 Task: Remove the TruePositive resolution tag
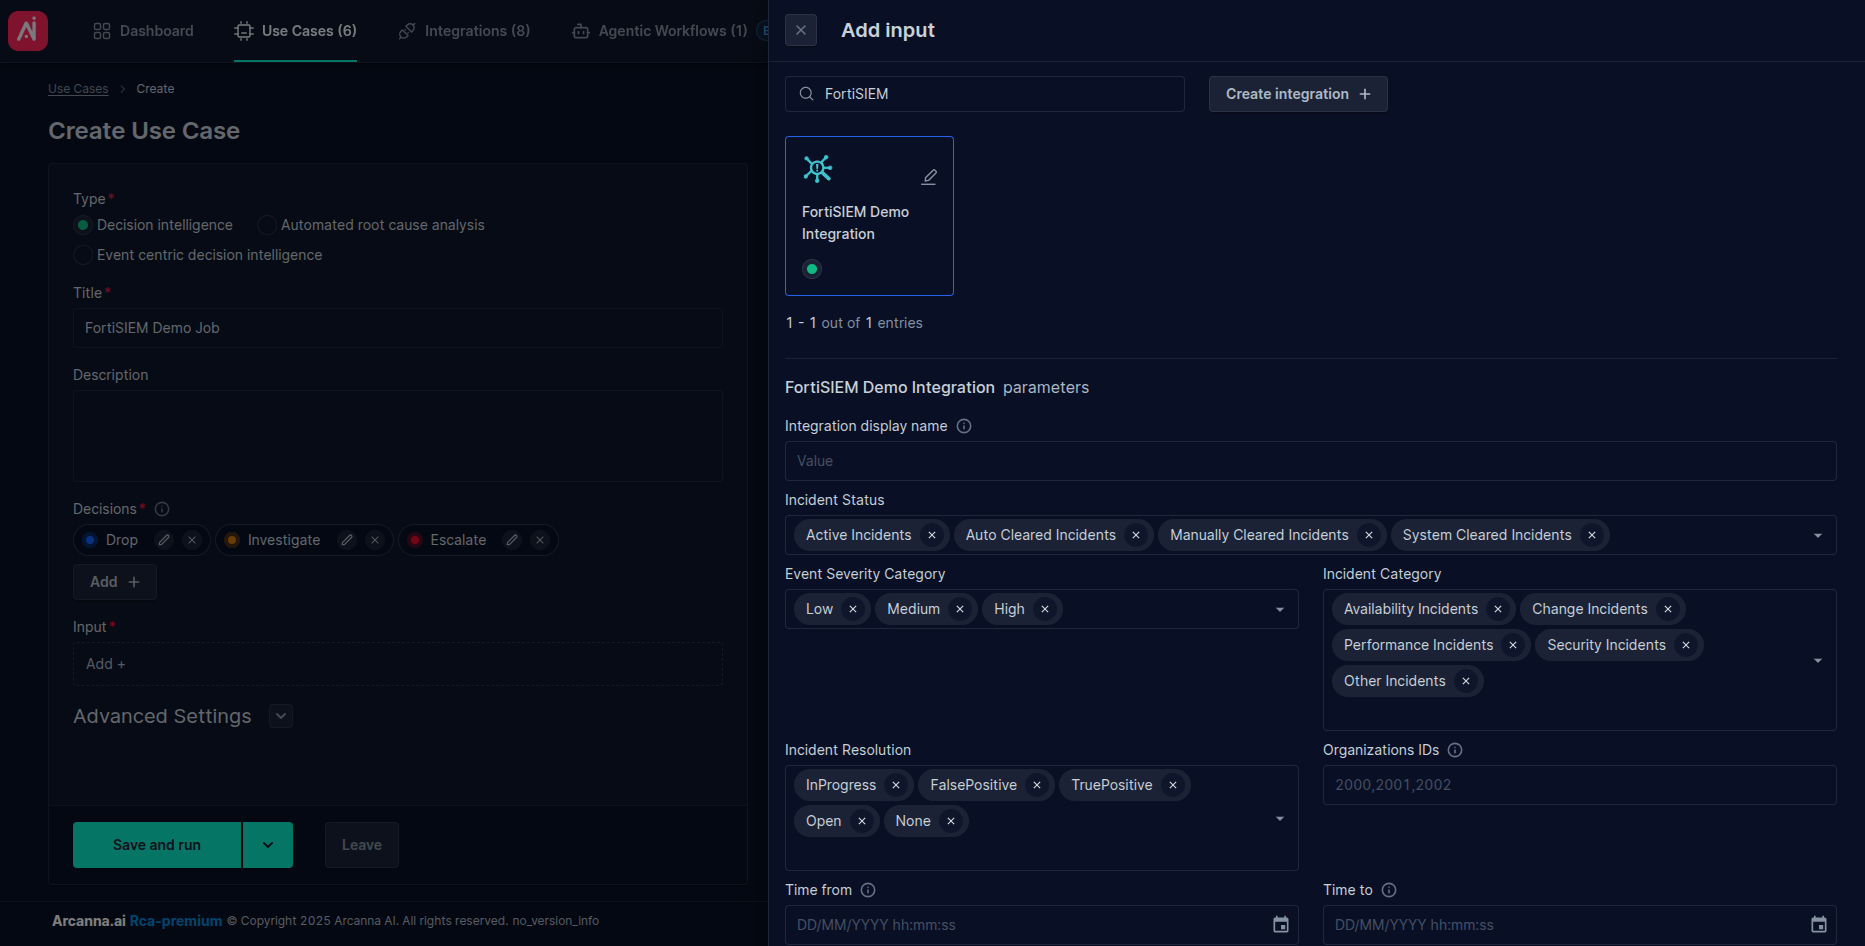[1173, 785]
